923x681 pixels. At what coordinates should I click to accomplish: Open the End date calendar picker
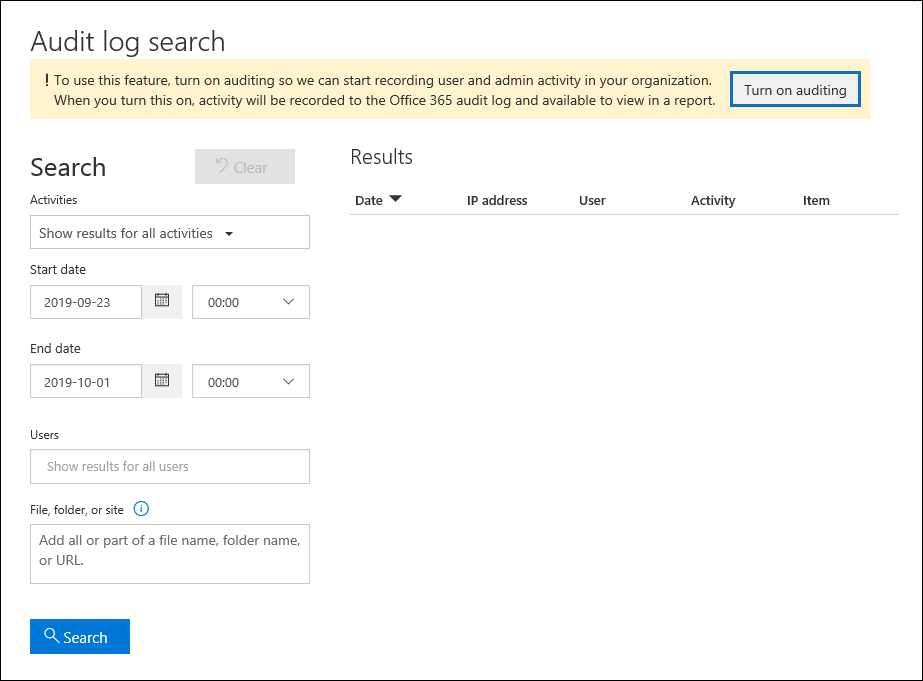[161, 381]
